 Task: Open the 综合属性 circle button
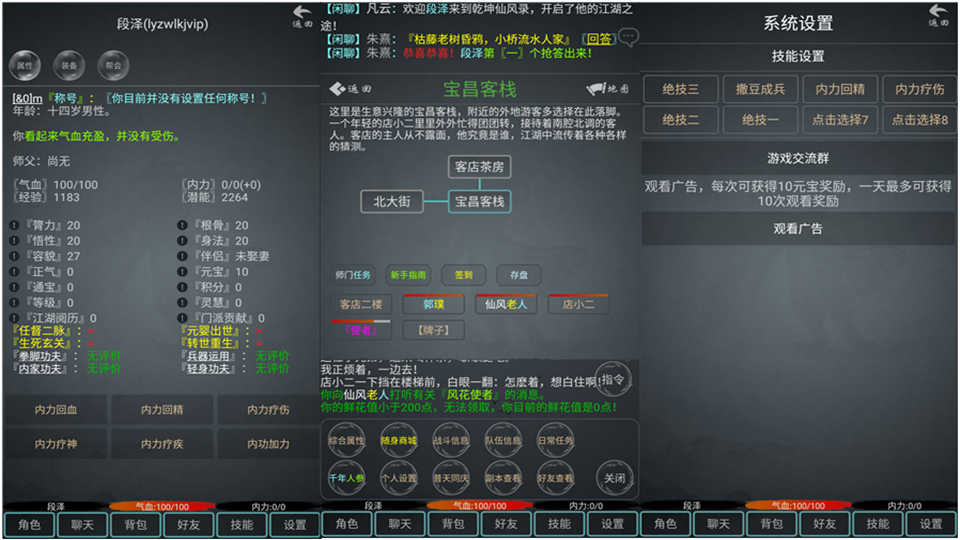coord(347,440)
